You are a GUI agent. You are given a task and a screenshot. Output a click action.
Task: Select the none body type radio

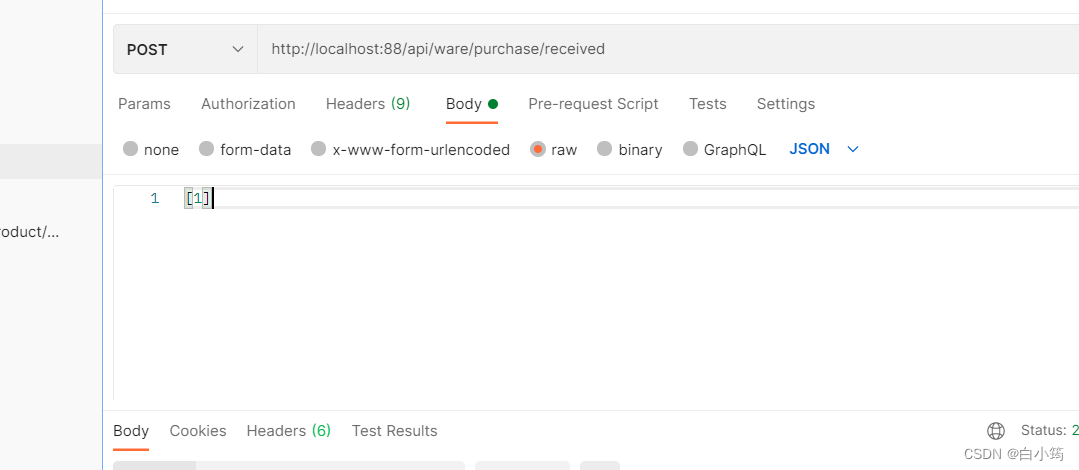tap(131, 149)
